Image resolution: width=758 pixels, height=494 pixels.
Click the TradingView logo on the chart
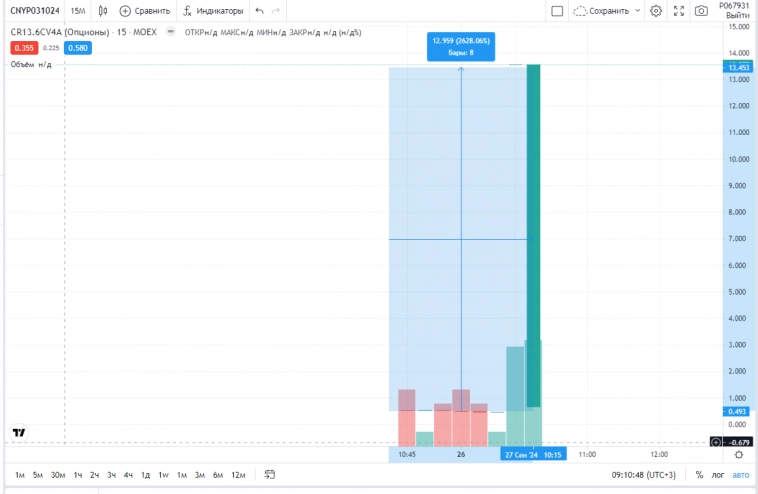click(19, 433)
